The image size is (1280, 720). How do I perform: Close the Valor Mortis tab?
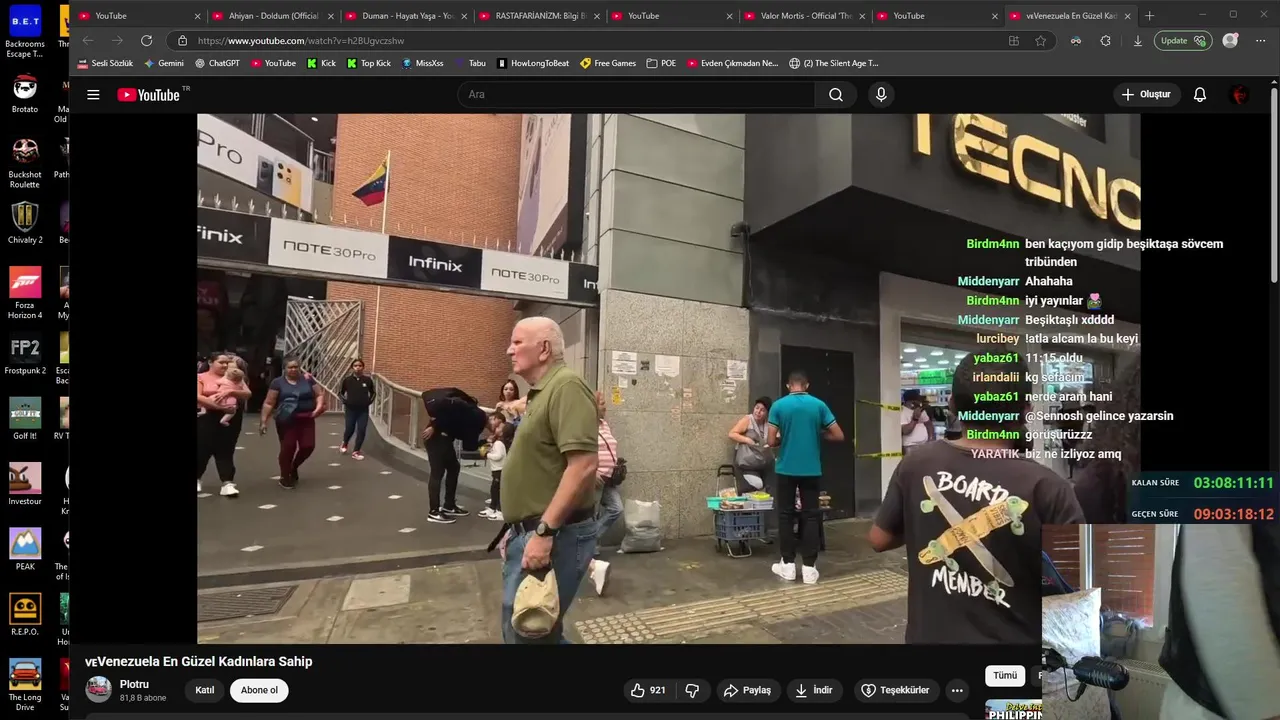tap(863, 16)
